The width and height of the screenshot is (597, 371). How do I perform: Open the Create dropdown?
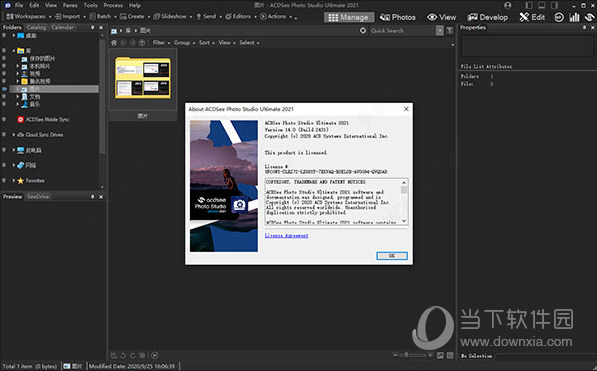point(134,16)
